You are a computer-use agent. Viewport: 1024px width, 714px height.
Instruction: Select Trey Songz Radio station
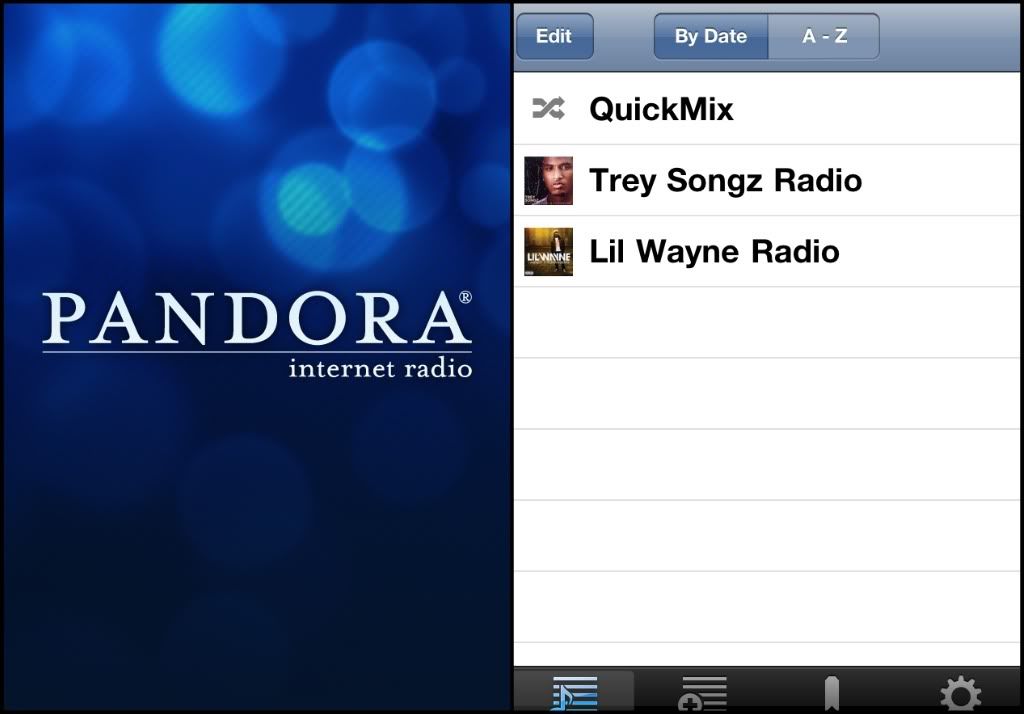click(767, 180)
